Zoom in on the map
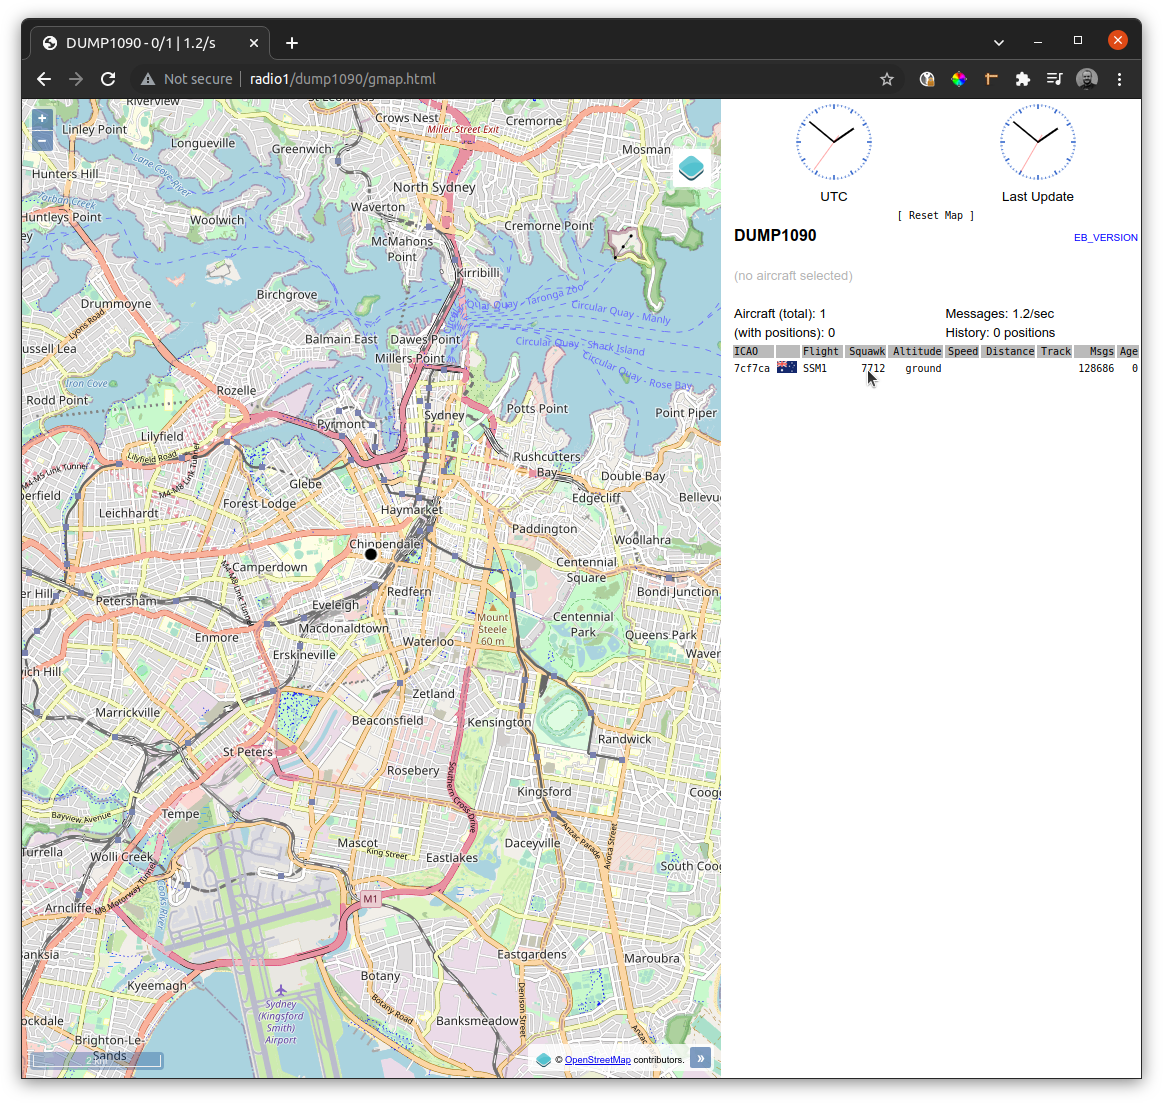The width and height of the screenshot is (1163, 1103). (42, 118)
